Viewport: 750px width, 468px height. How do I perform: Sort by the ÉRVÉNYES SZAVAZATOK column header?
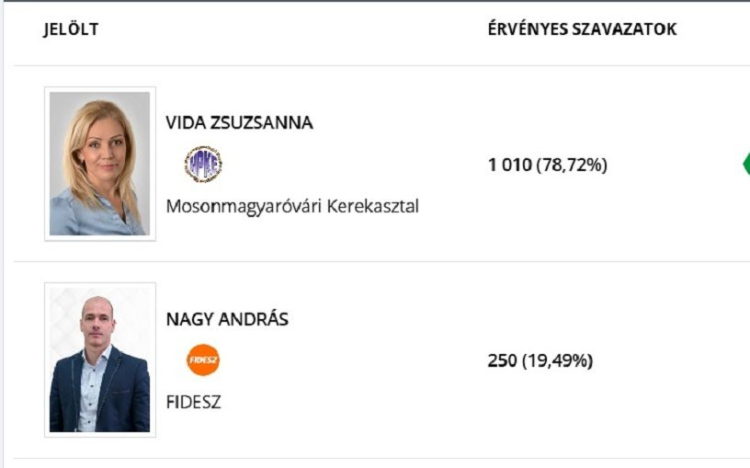581,30
